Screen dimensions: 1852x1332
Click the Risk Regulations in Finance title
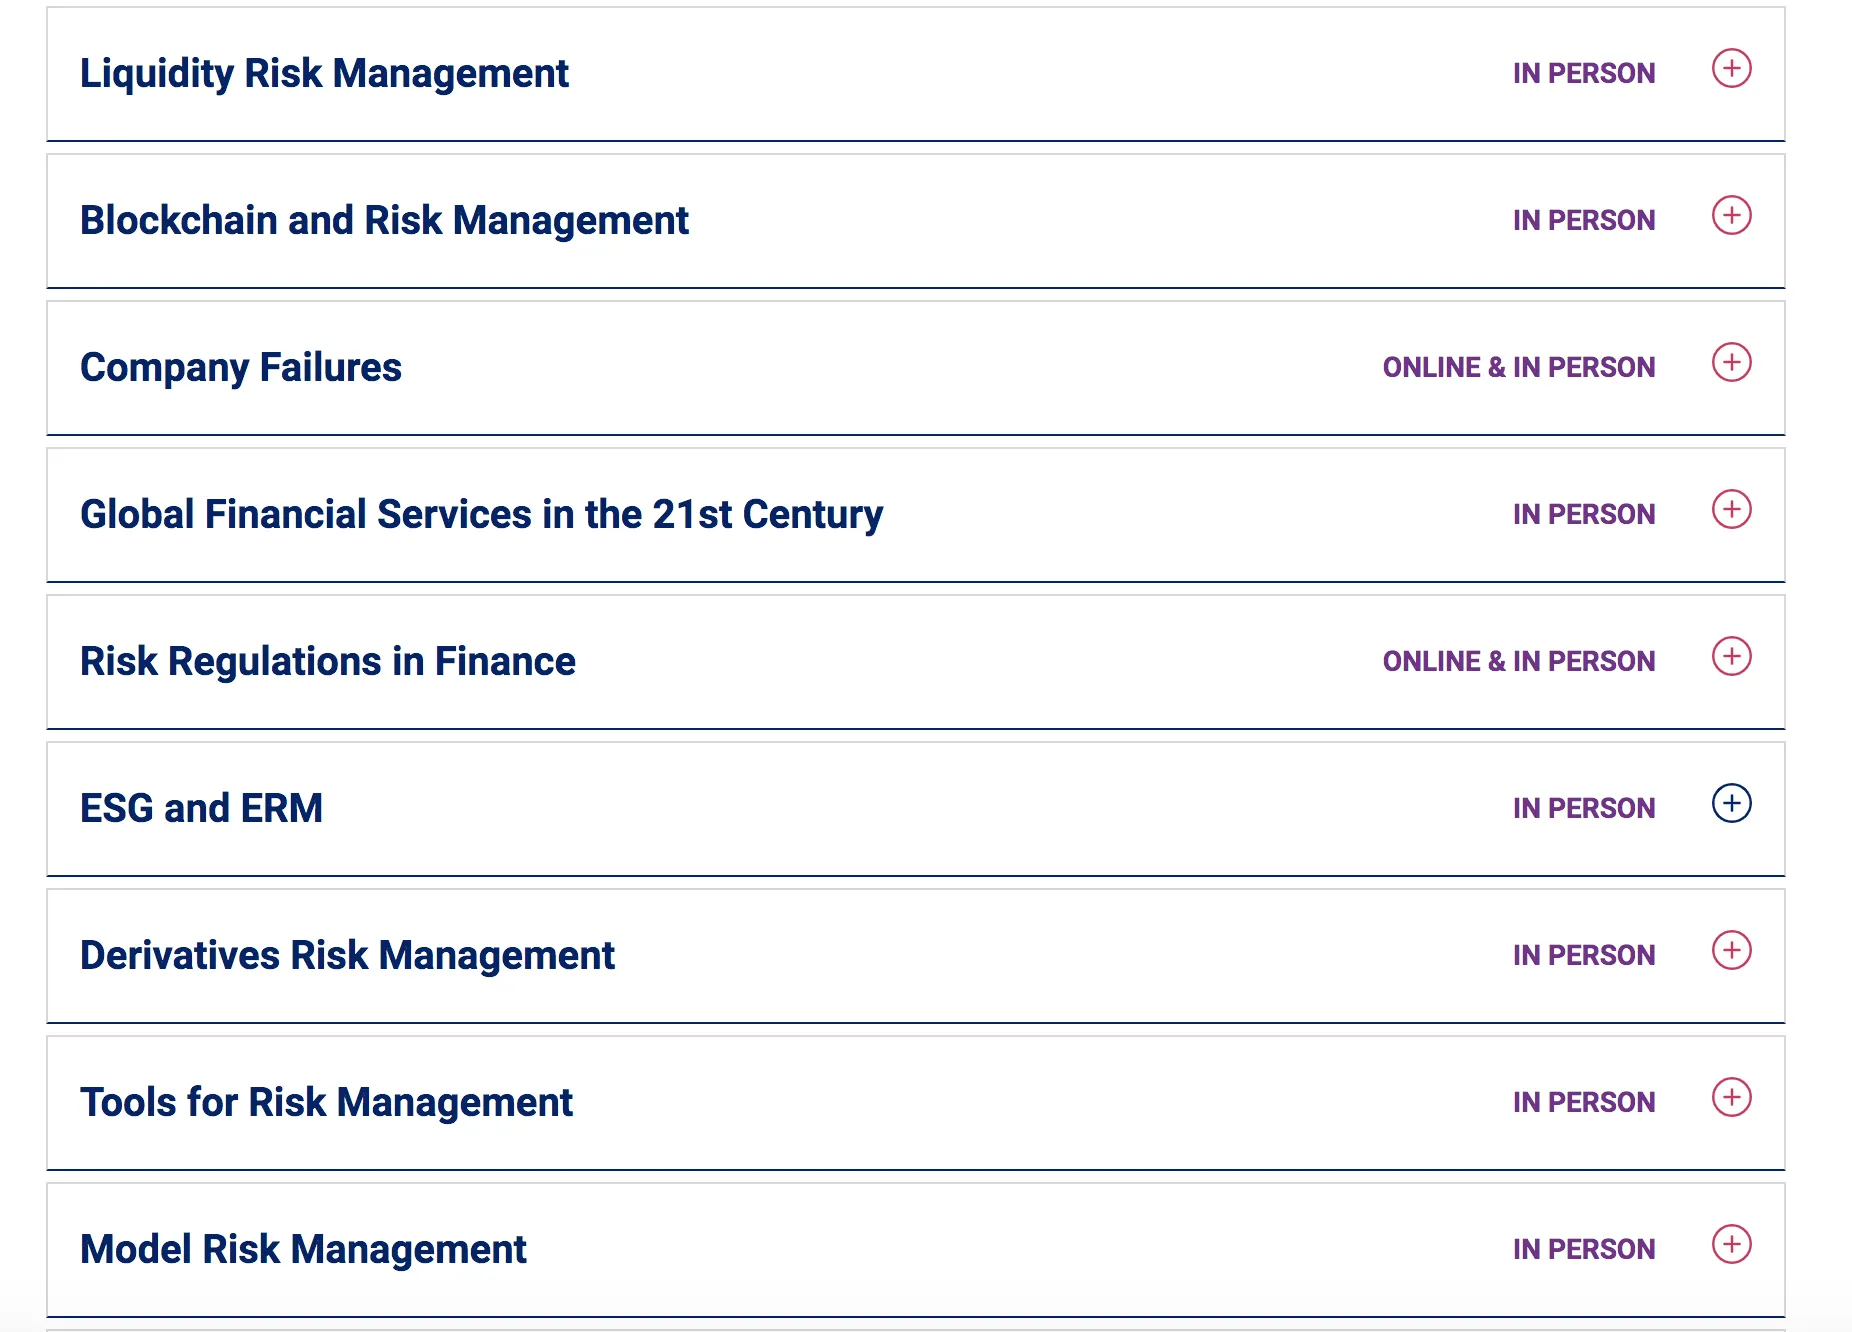[x=328, y=662]
